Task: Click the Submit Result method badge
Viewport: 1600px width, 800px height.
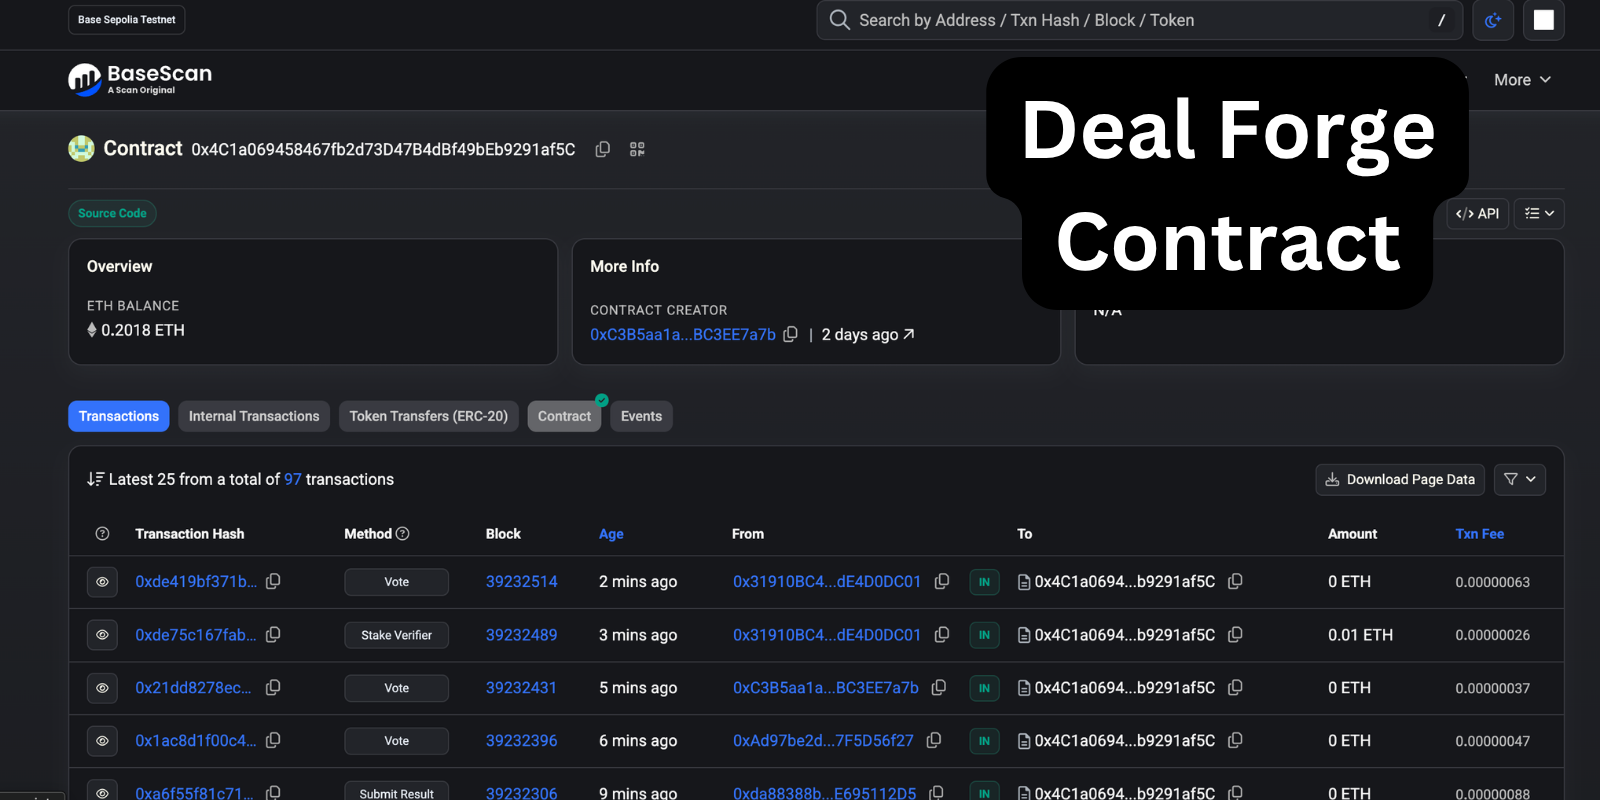Action: click(397, 791)
